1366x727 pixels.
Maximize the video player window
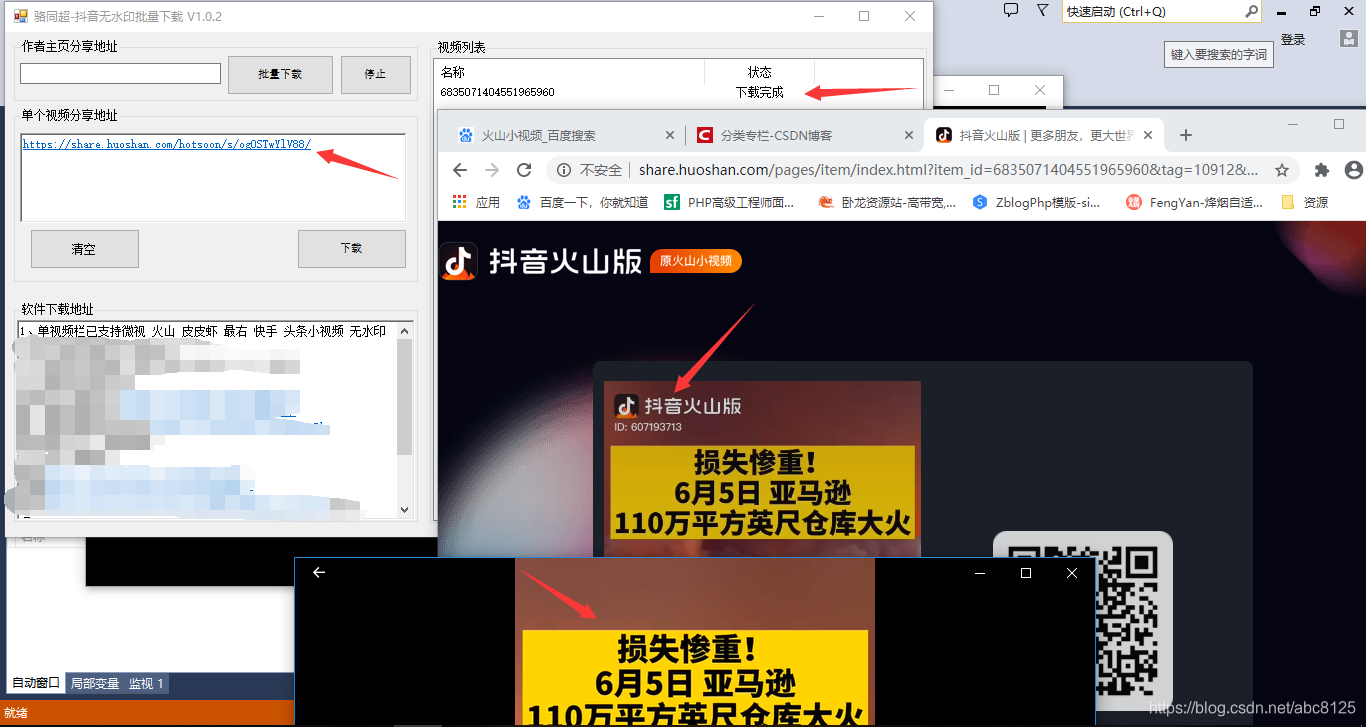[1025, 573]
